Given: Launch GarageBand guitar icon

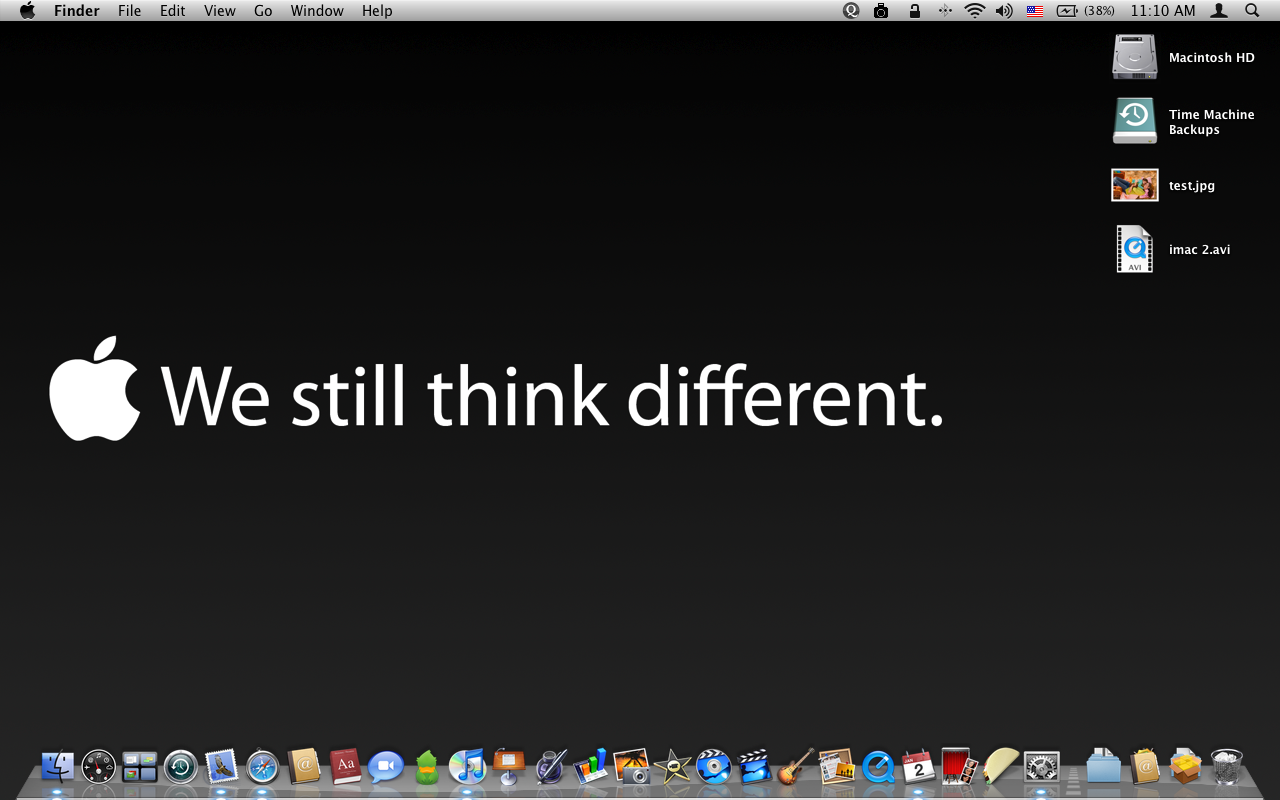Looking at the screenshot, I should (796, 767).
